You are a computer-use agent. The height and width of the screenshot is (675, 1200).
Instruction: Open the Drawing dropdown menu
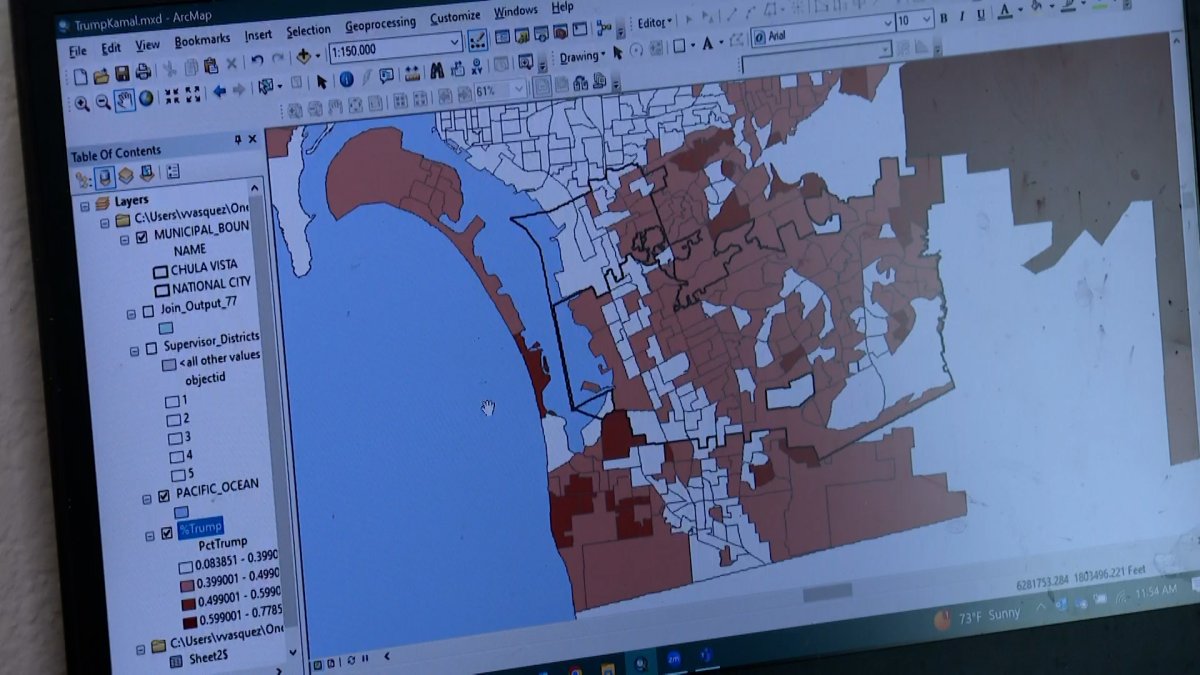click(582, 57)
